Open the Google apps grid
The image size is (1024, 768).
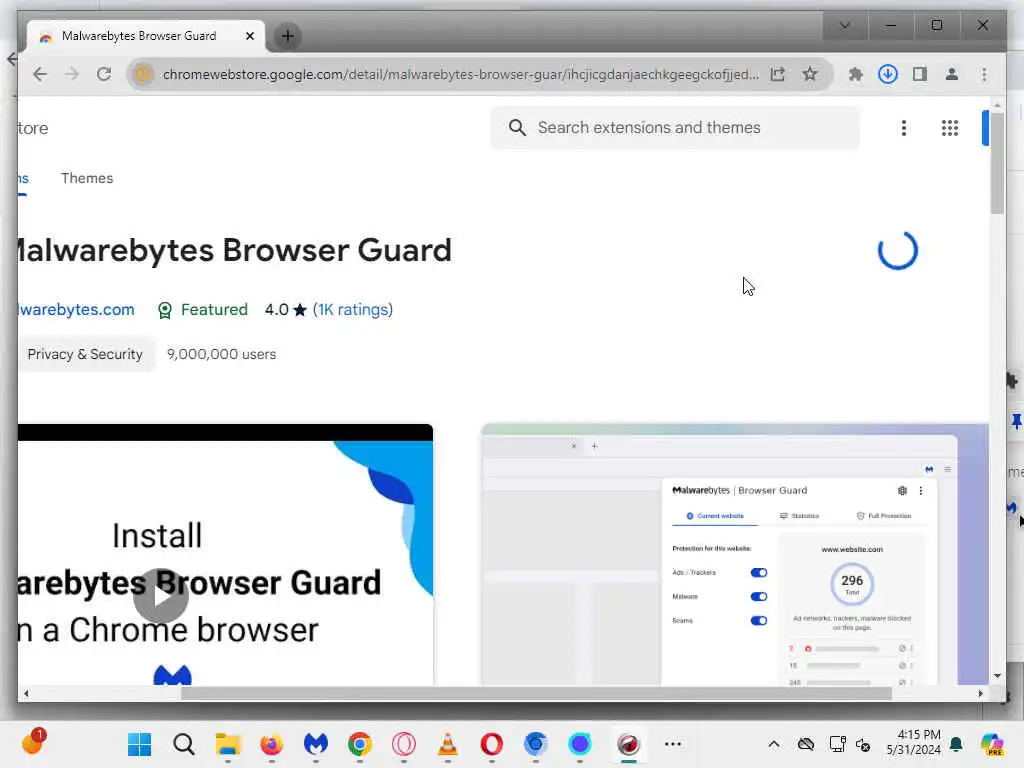(950, 128)
